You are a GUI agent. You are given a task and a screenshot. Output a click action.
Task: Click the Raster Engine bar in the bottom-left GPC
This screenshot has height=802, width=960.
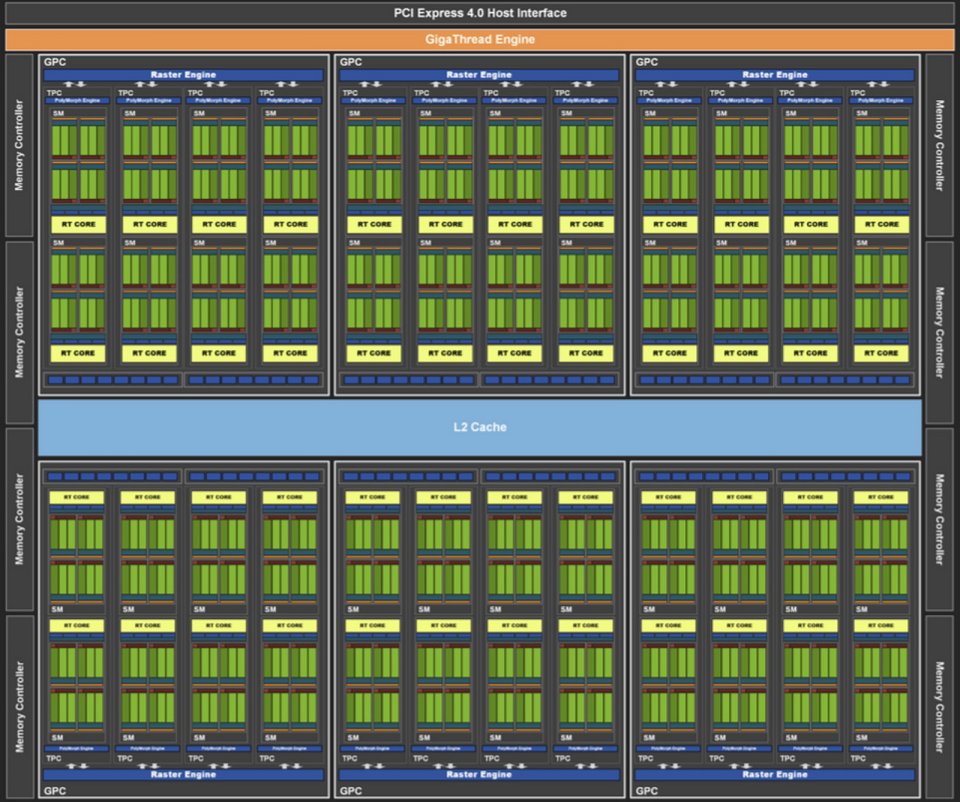tap(183, 774)
